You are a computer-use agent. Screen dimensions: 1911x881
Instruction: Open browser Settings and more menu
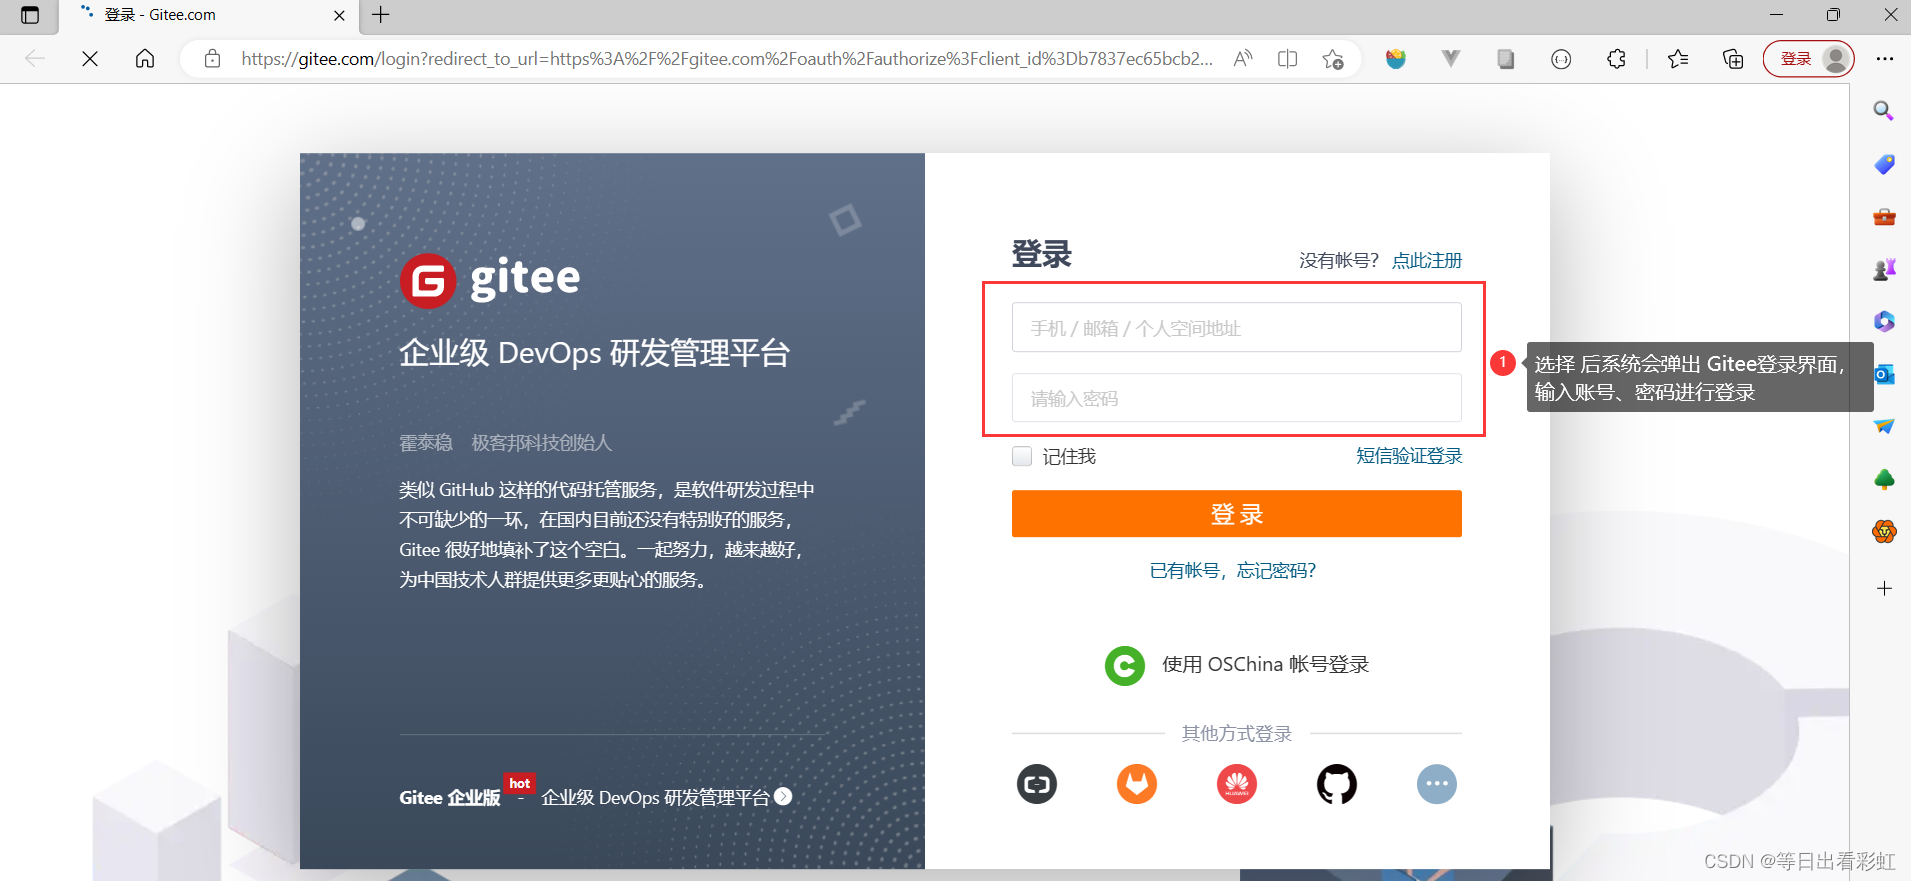(x=1885, y=59)
